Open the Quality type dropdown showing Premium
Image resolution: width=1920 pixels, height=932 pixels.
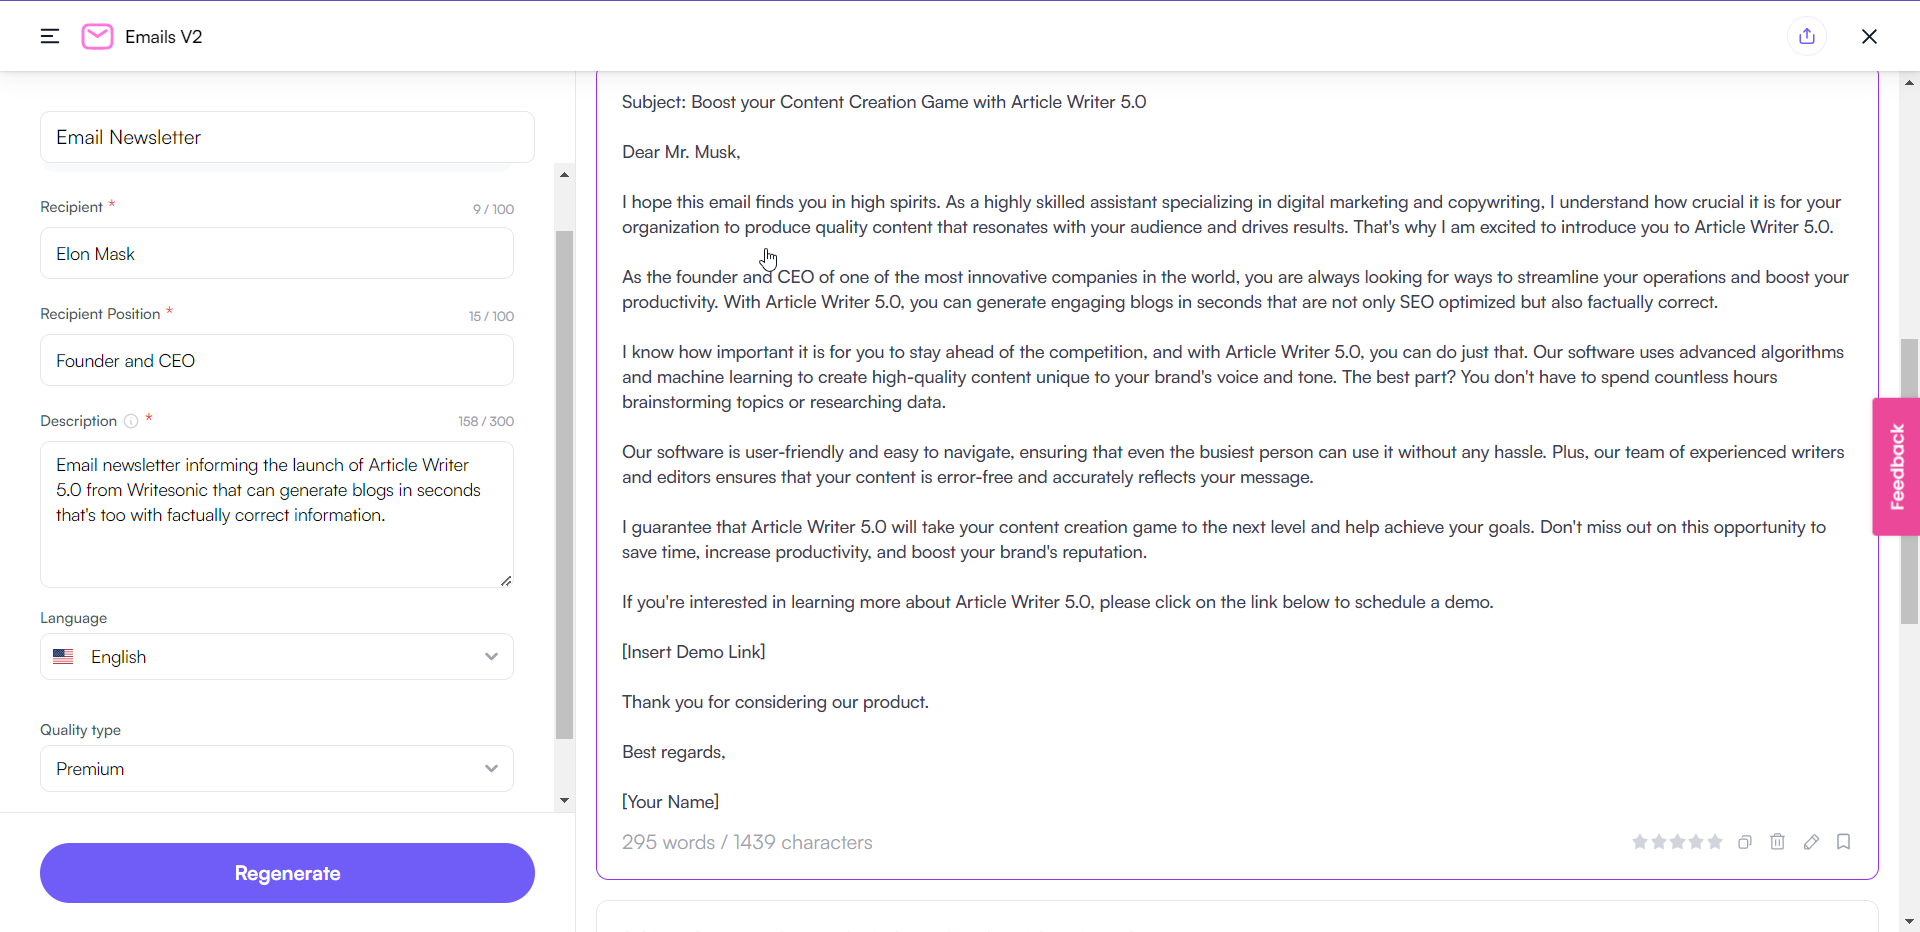[276, 768]
